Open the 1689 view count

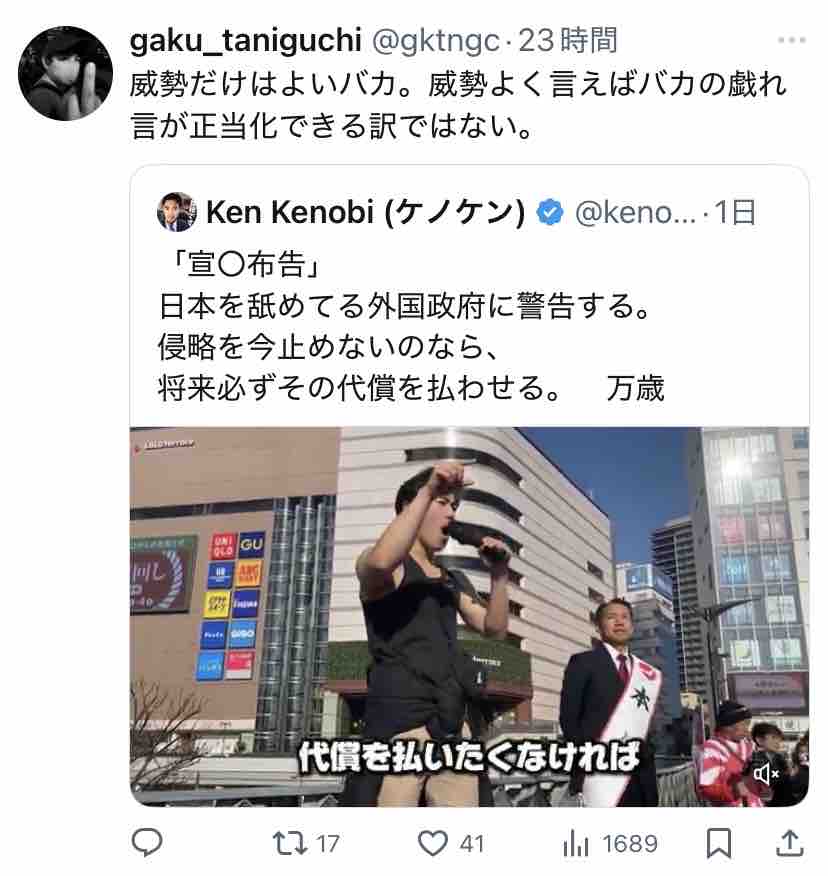pos(630,844)
